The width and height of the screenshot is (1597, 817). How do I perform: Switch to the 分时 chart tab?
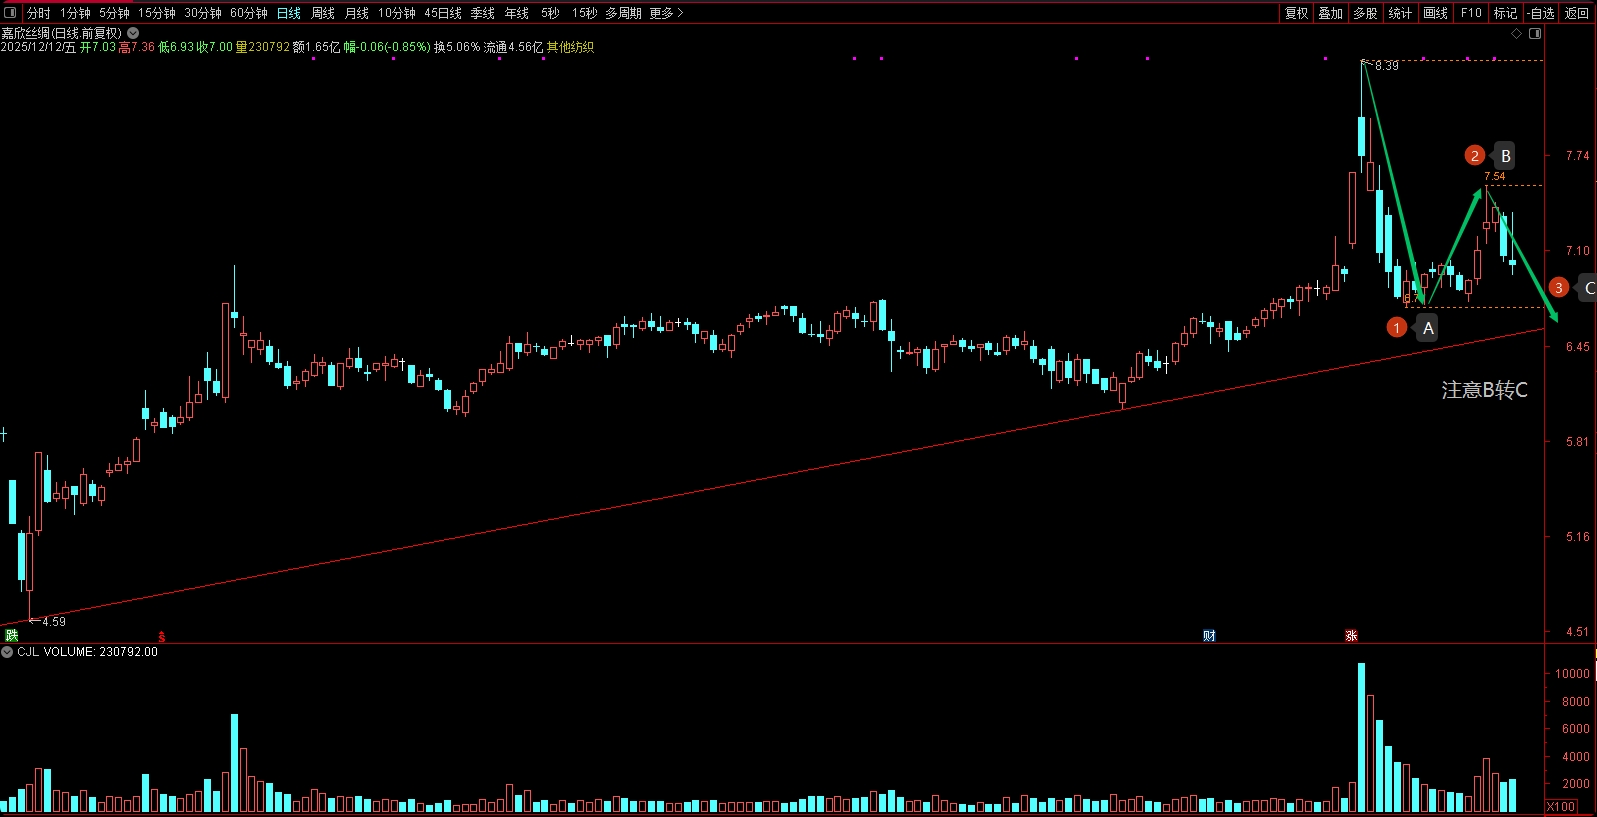tap(39, 13)
